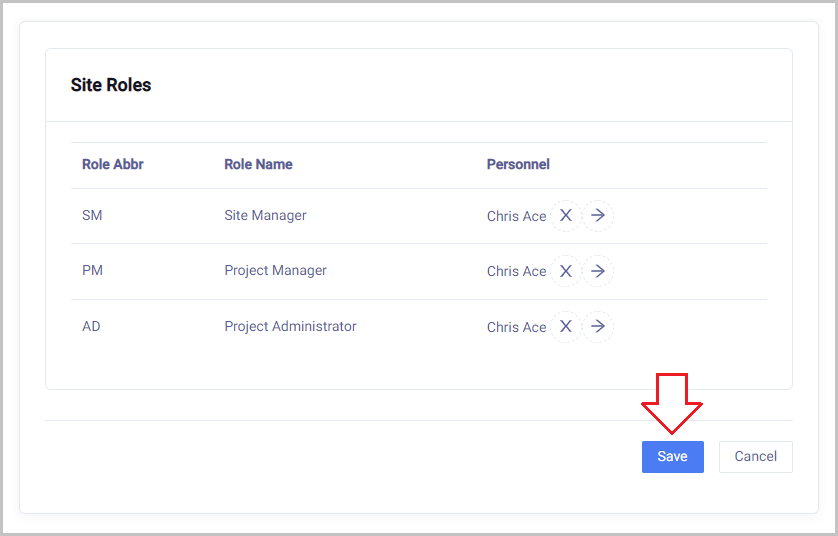This screenshot has width=838, height=536.
Task: Cancel the site roles changes
Action: coord(755,457)
